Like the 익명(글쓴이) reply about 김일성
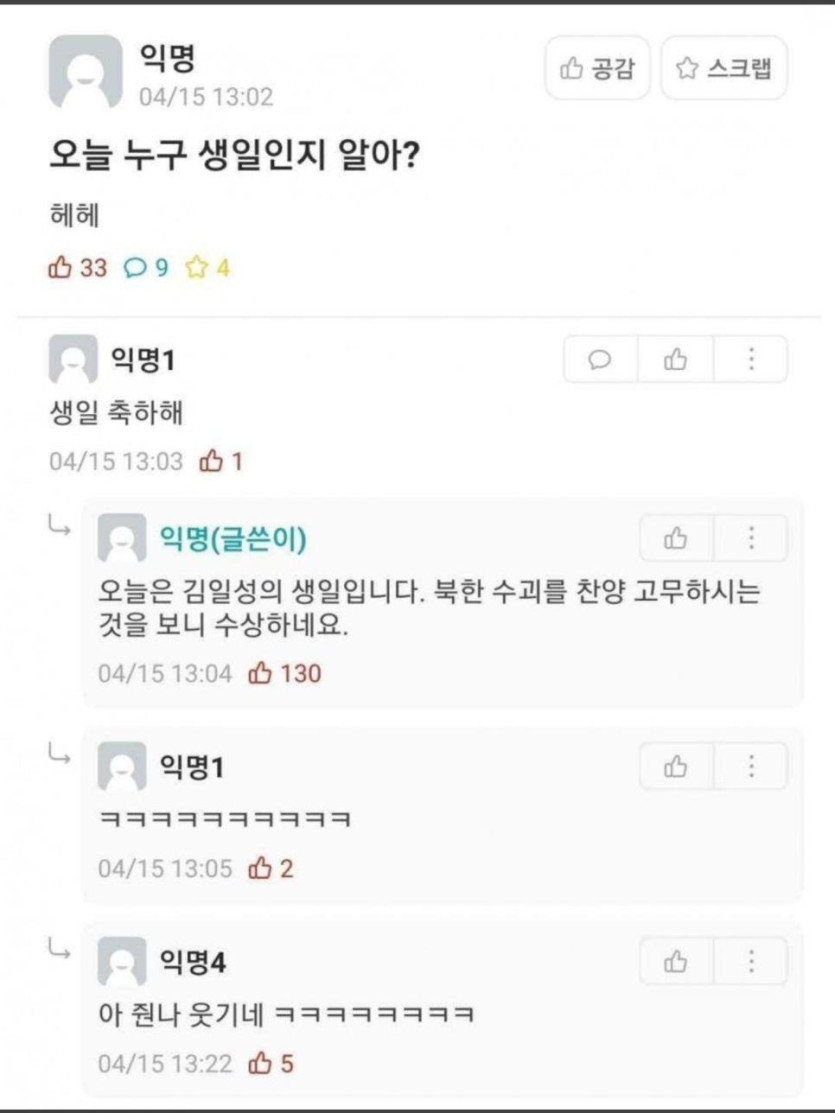This screenshot has width=835, height=1113. 676,539
